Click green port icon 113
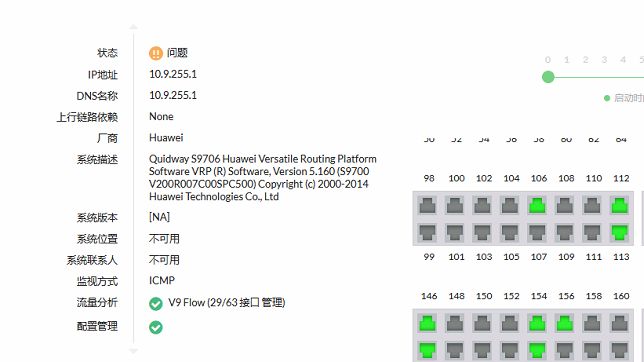The image size is (644, 362). 620,233
